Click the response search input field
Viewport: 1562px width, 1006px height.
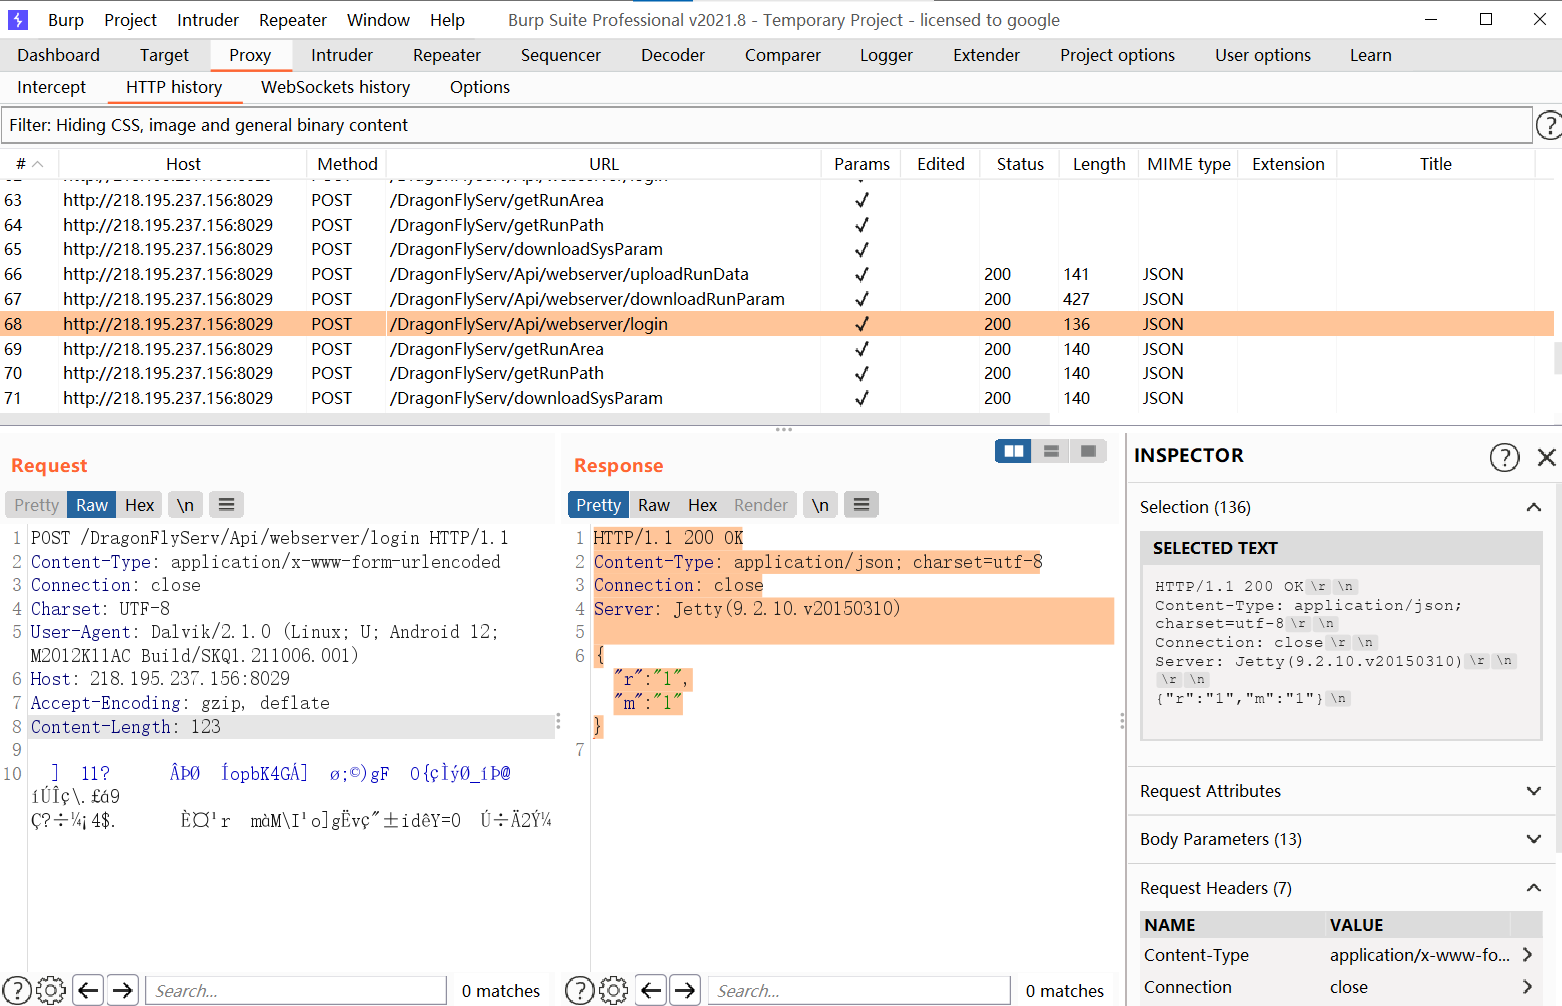[x=860, y=990]
